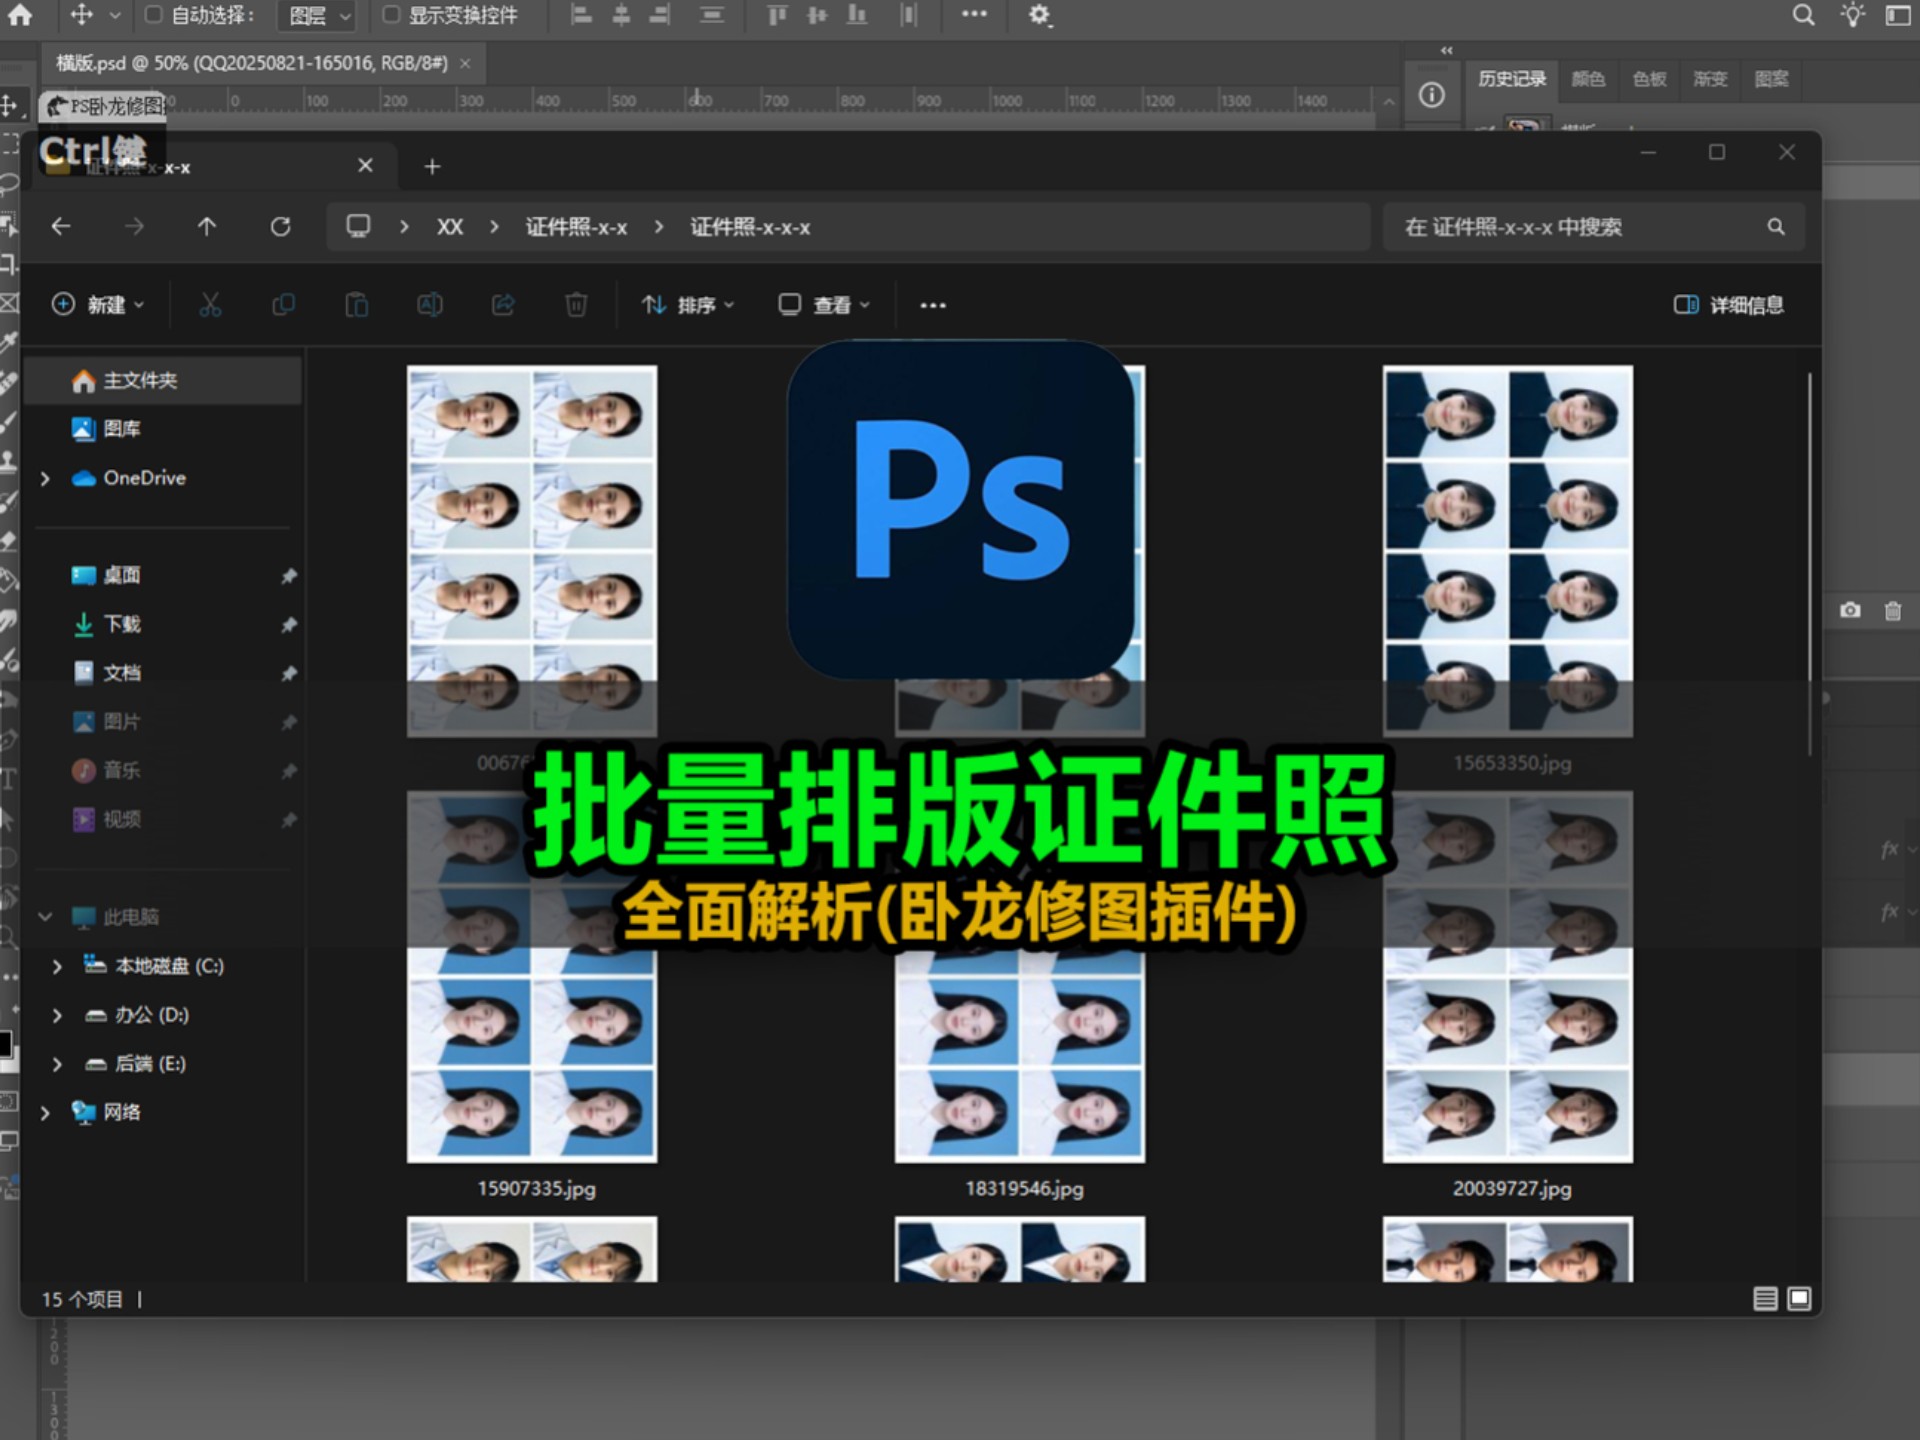
Task: Click the XX breadcrumb segment
Action: (450, 227)
